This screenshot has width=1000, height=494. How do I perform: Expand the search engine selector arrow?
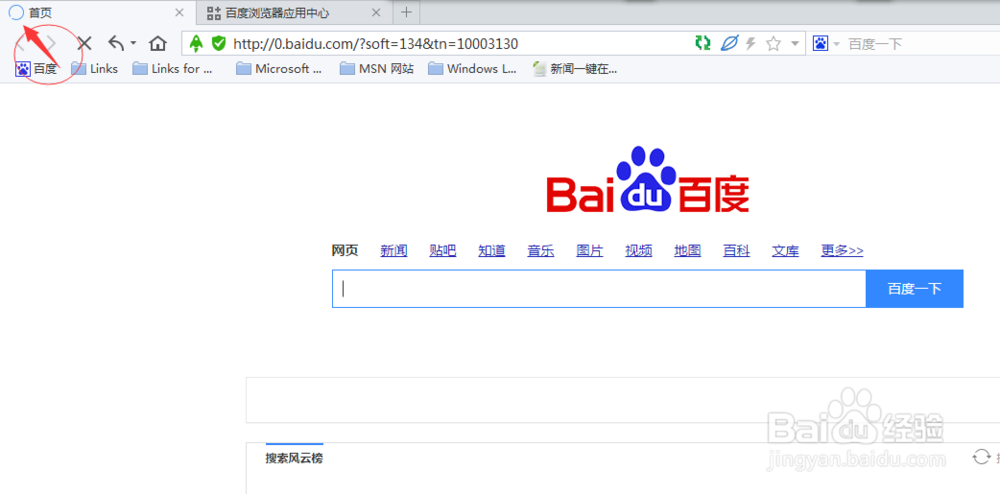pyautogui.click(x=836, y=44)
